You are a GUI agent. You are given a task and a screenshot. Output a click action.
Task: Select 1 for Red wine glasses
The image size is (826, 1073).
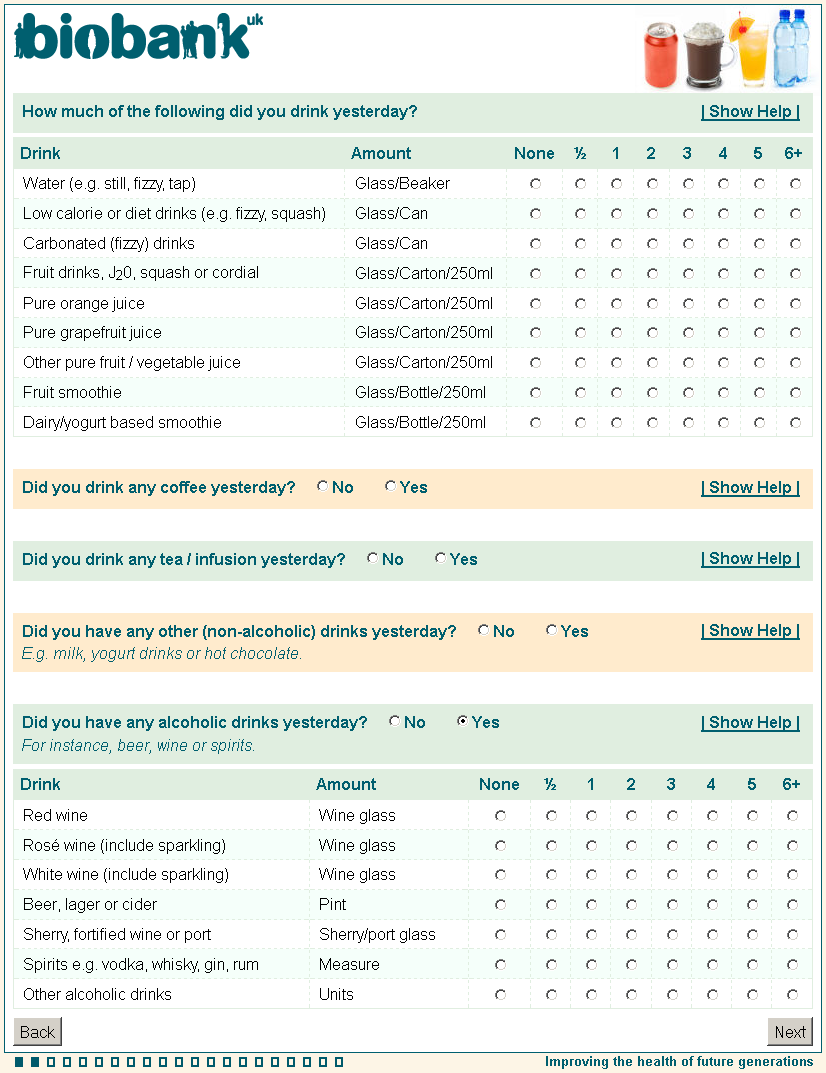[591, 816]
